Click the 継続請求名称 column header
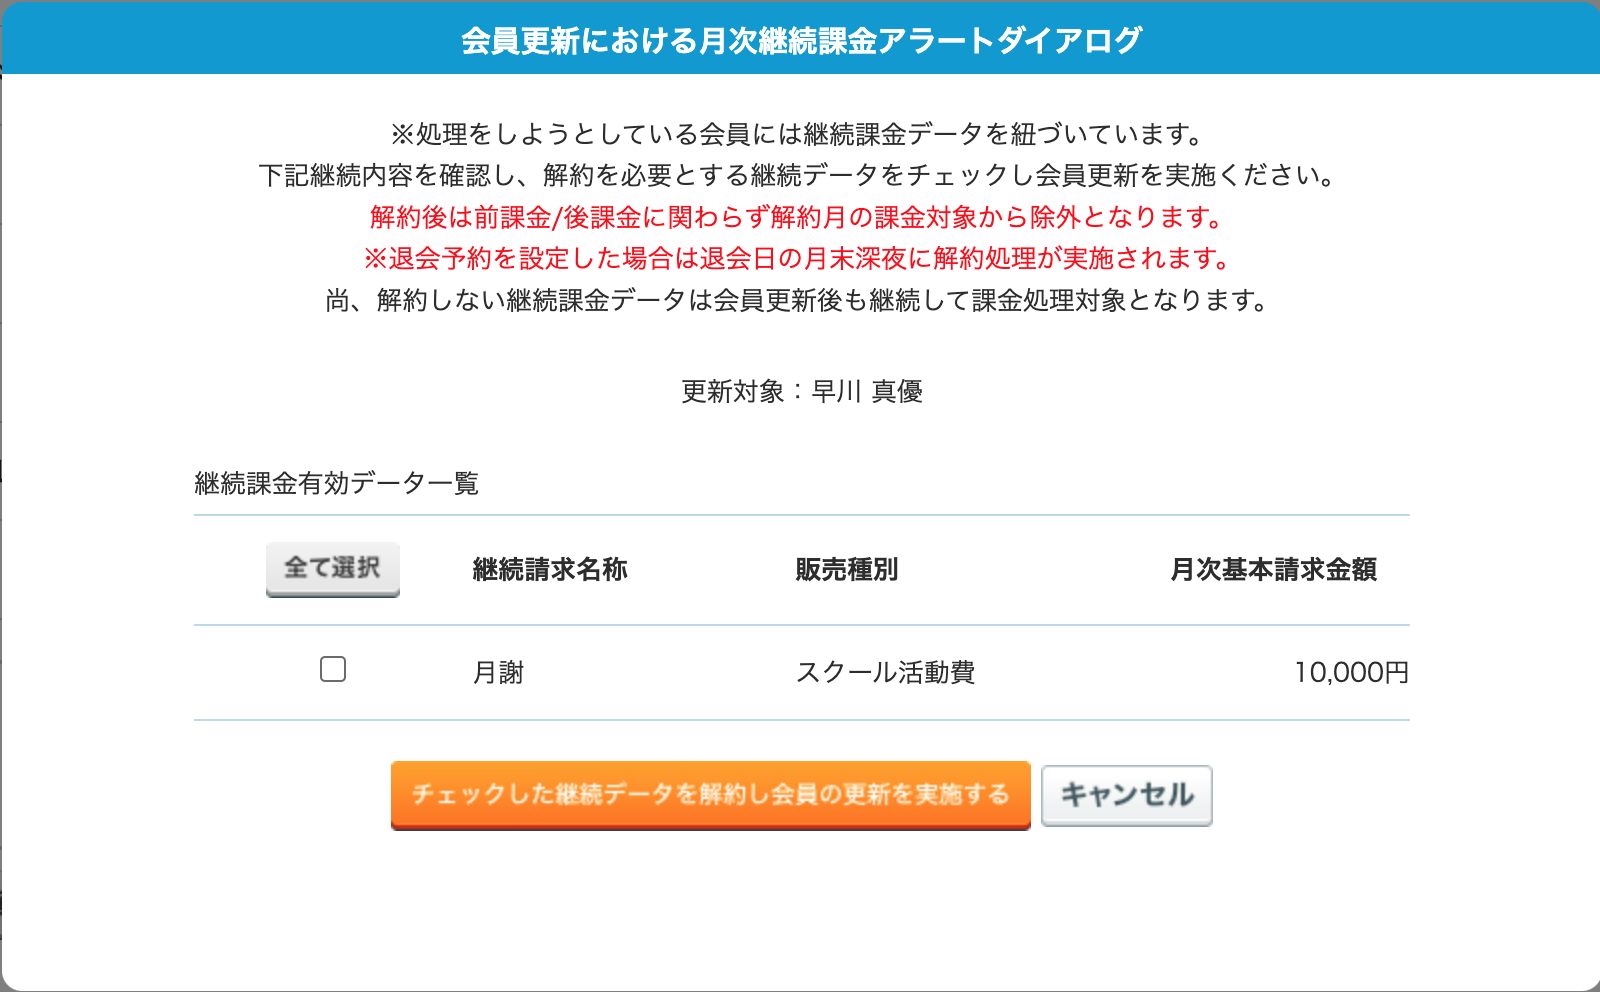This screenshot has width=1600, height=992. point(550,570)
